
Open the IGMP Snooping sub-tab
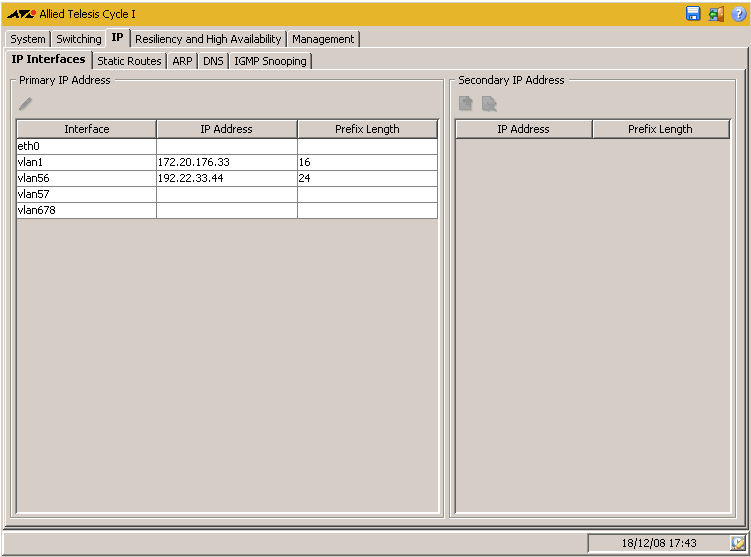click(270, 61)
